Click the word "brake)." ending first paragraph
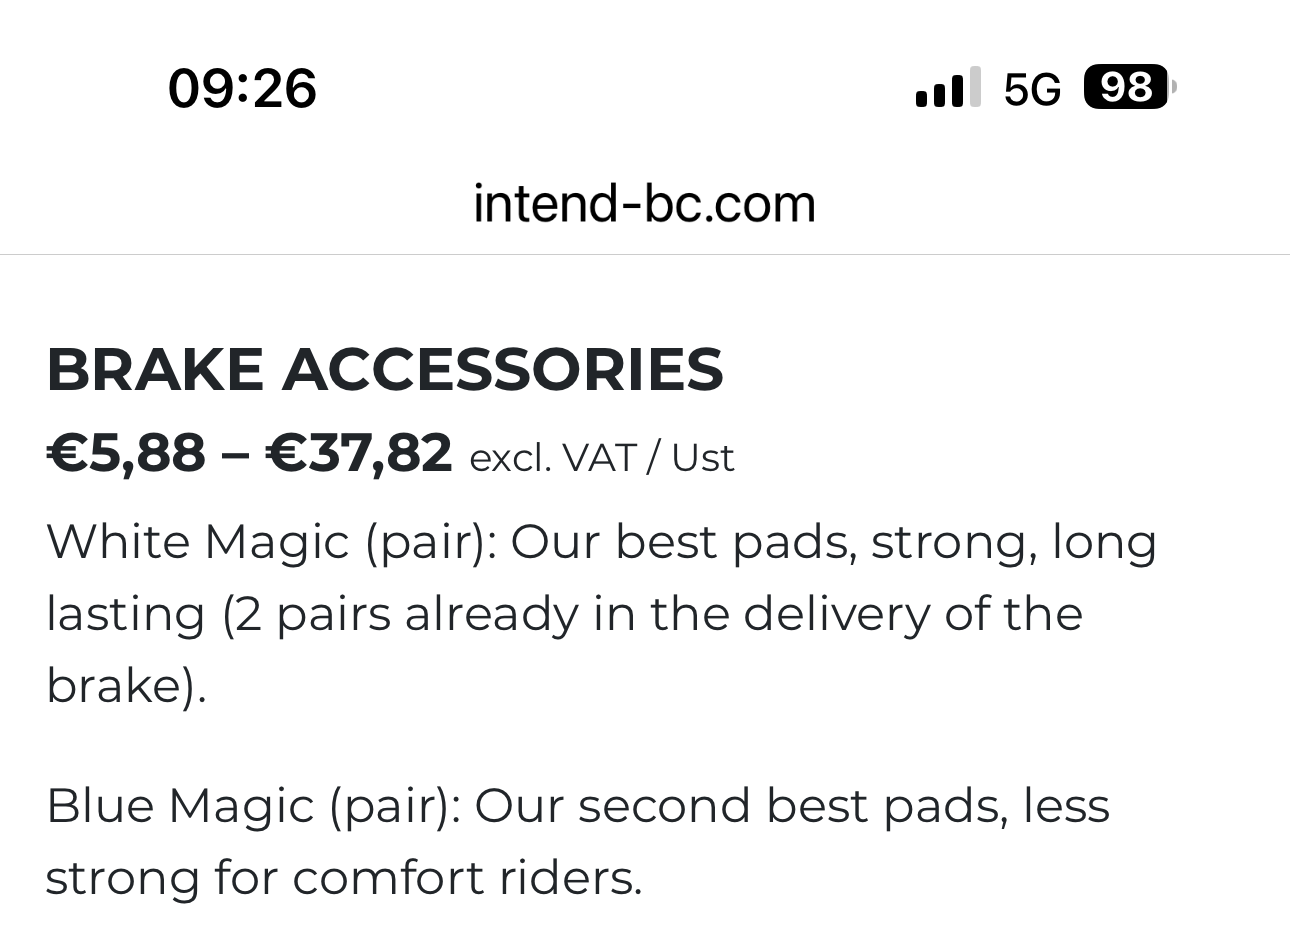 126,686
